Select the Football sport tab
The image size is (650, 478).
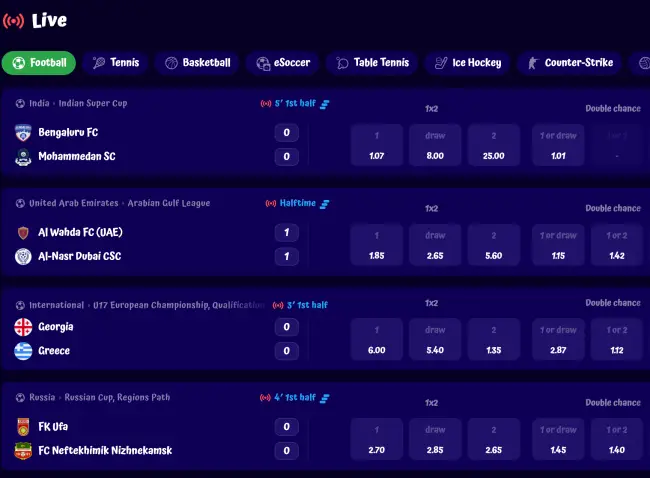pyautogui.click(x=39, y=63)
